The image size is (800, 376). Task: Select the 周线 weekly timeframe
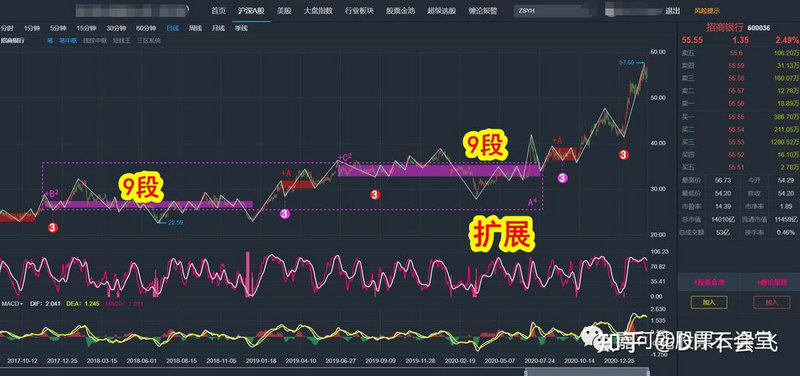195,29
